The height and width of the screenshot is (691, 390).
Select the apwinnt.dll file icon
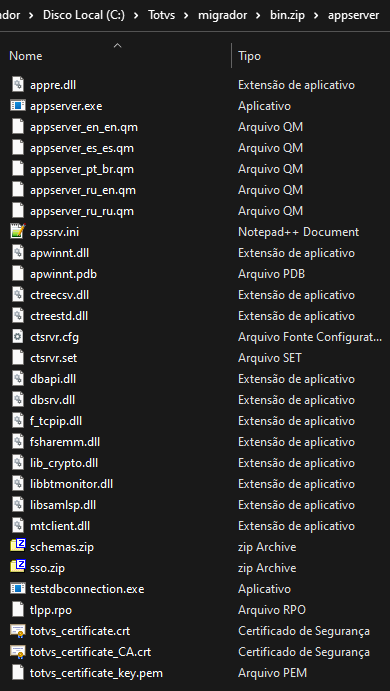tap(18, 253)
